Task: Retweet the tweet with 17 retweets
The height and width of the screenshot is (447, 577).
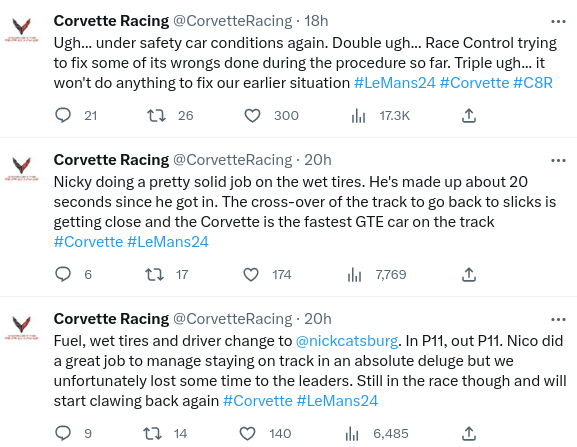Action: point(155,274)
